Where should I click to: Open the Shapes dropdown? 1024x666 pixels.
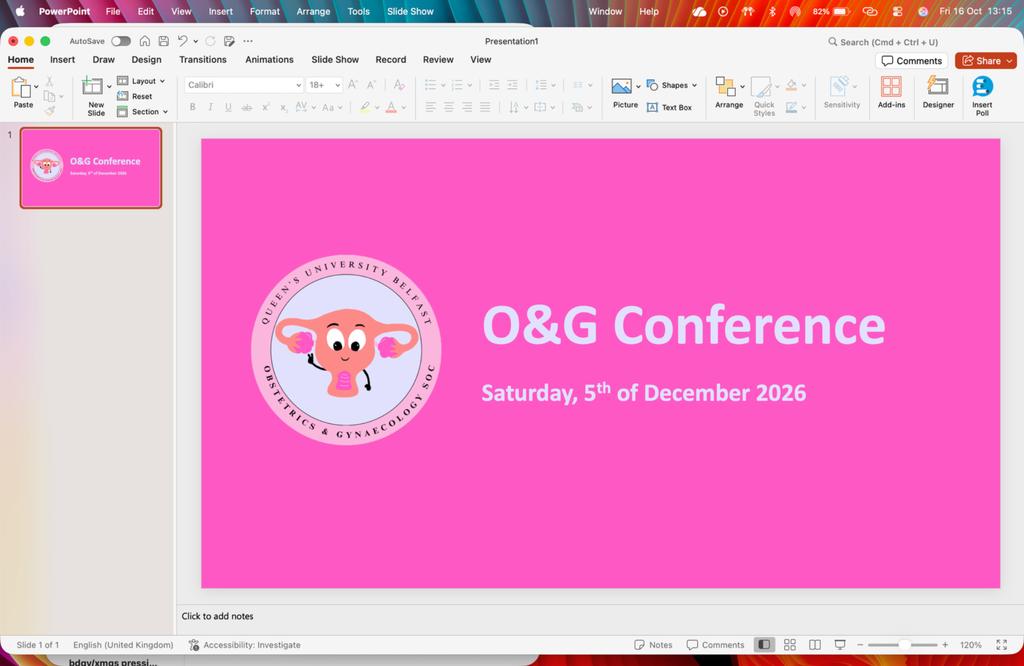click(672, 86)
